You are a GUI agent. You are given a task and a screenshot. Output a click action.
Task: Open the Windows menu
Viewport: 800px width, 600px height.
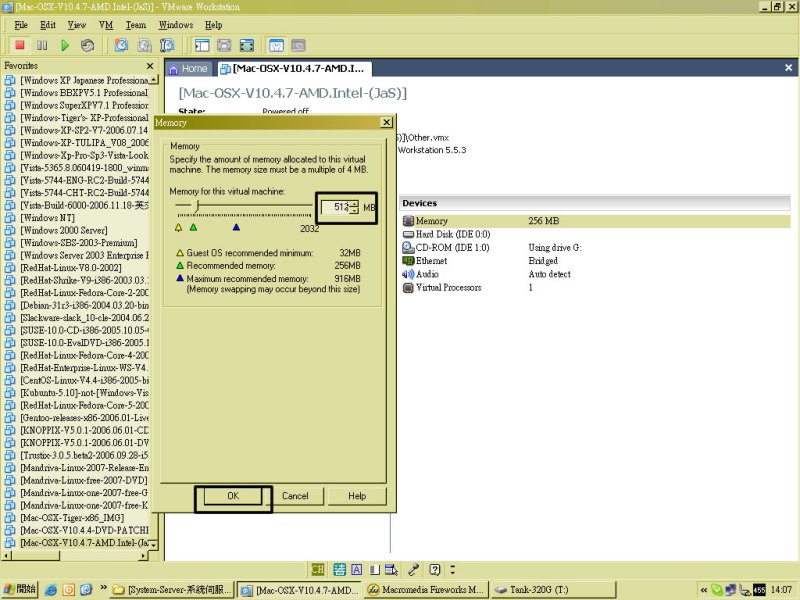point(176,25)
